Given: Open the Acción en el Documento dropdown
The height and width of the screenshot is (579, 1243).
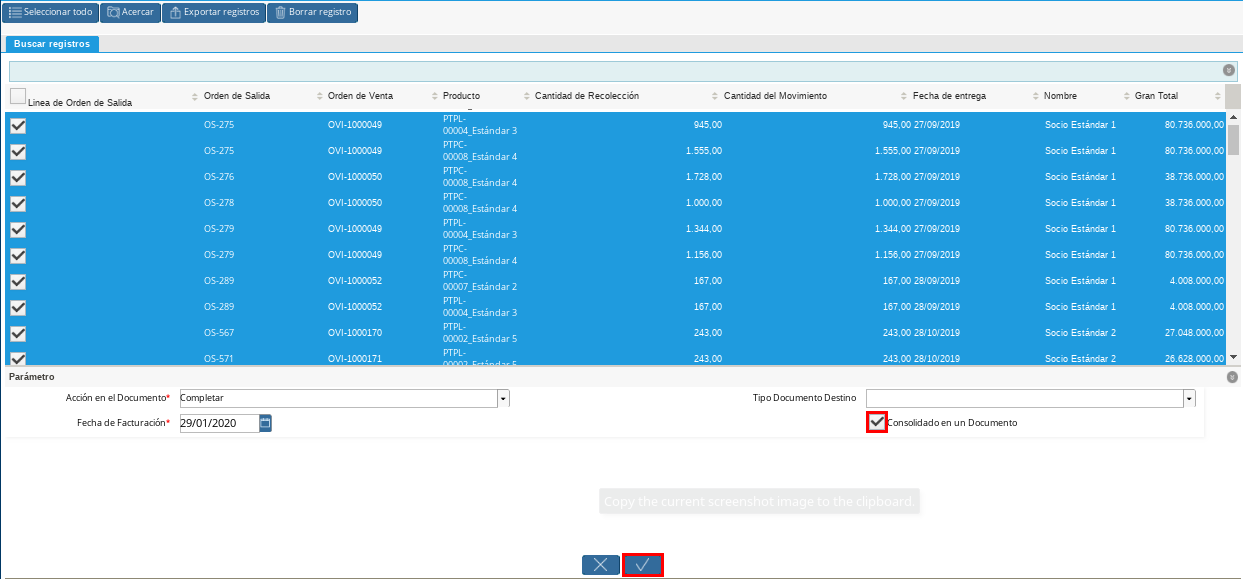Looking at the screenshot, I should tap(503, 398).
